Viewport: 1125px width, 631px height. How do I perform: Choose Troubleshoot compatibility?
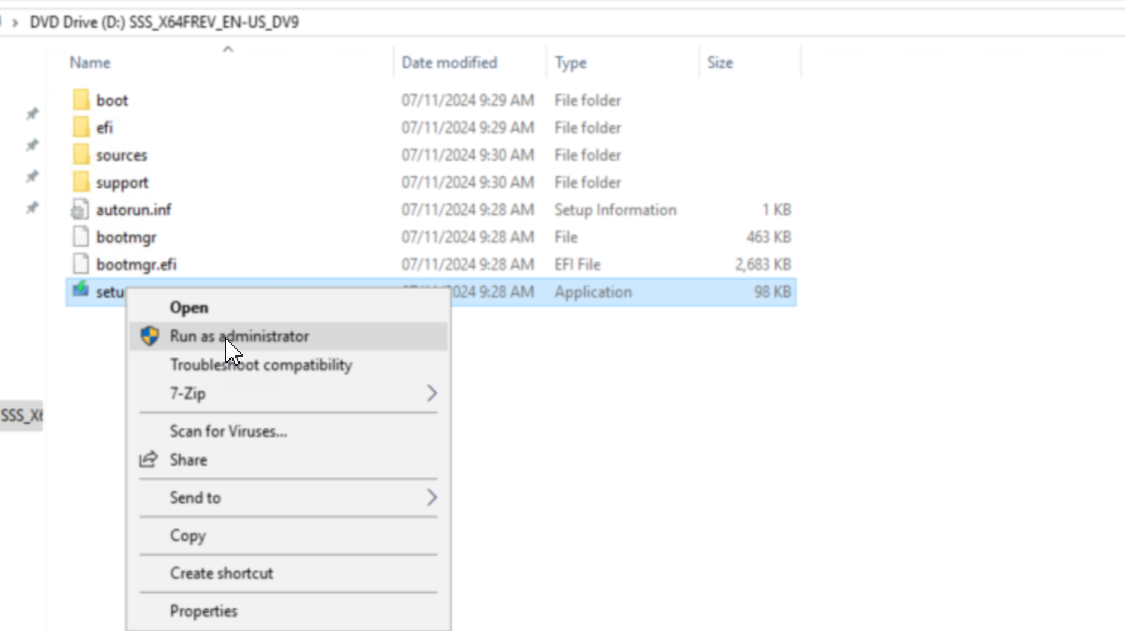point(261,365)
